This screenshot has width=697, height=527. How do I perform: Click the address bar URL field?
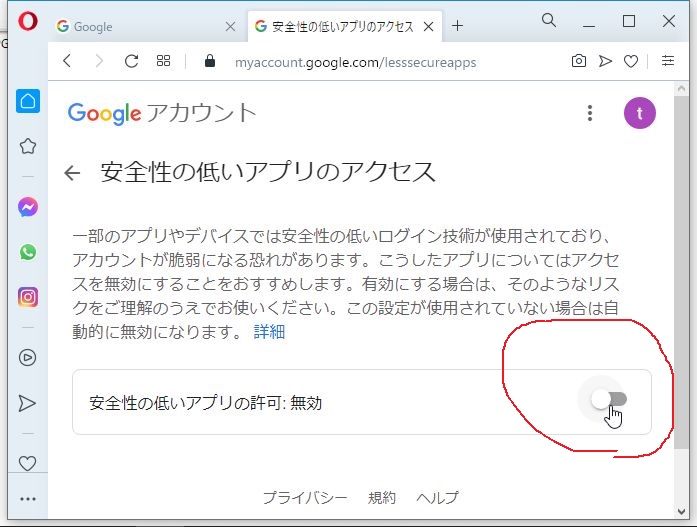click(x=355, y=62)
